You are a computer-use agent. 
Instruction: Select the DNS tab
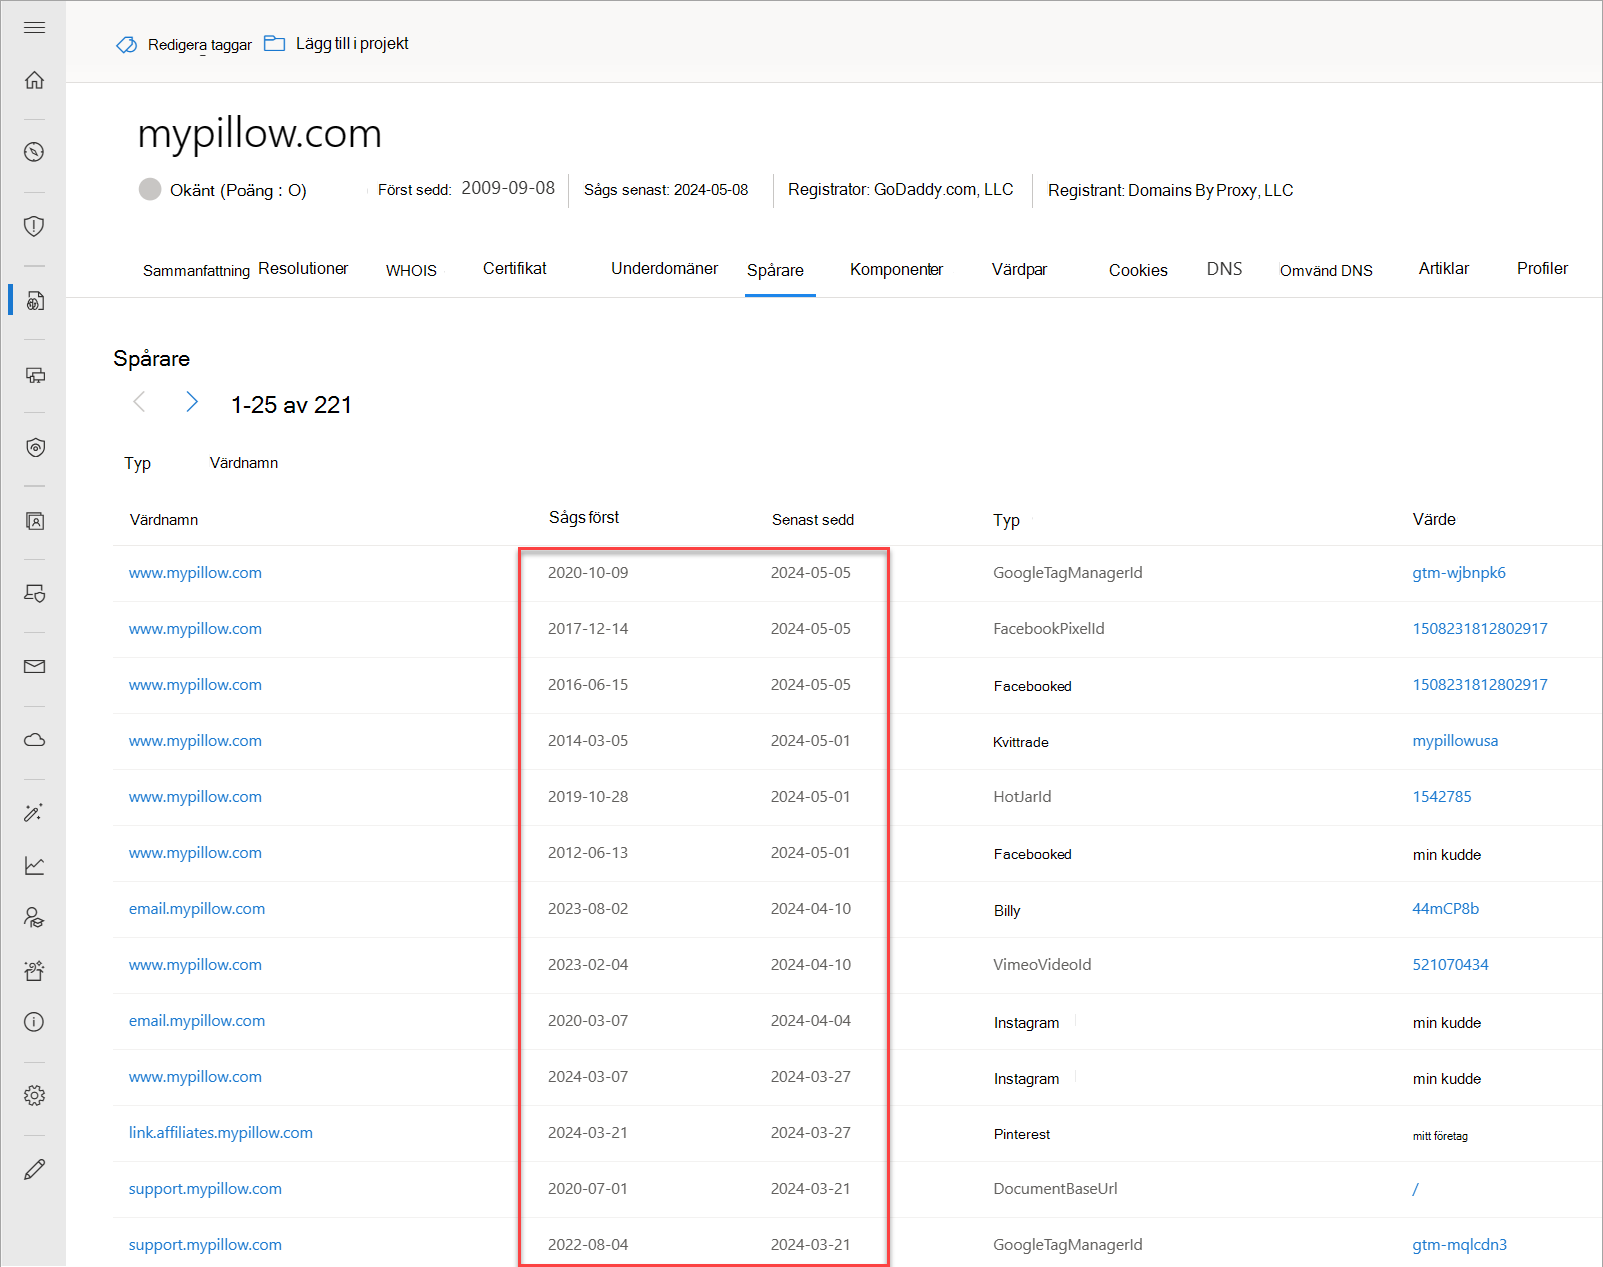coord(1224,269)
